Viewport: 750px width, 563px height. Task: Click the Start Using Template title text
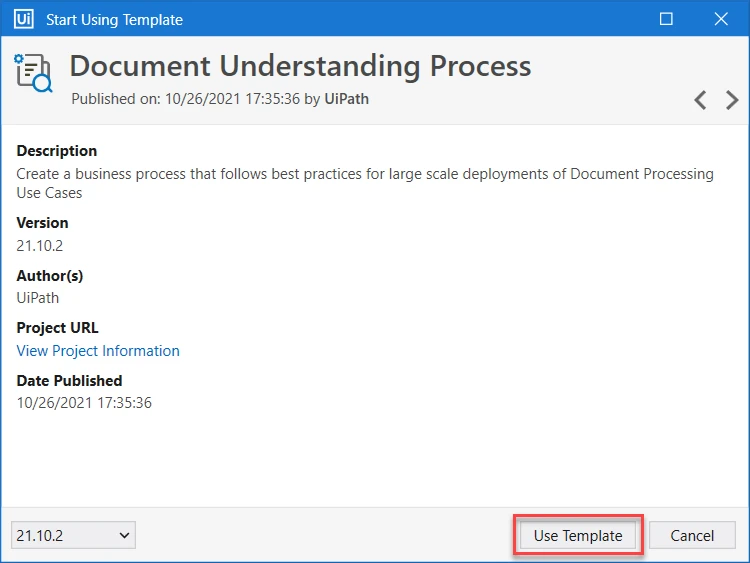pos(114,20)
